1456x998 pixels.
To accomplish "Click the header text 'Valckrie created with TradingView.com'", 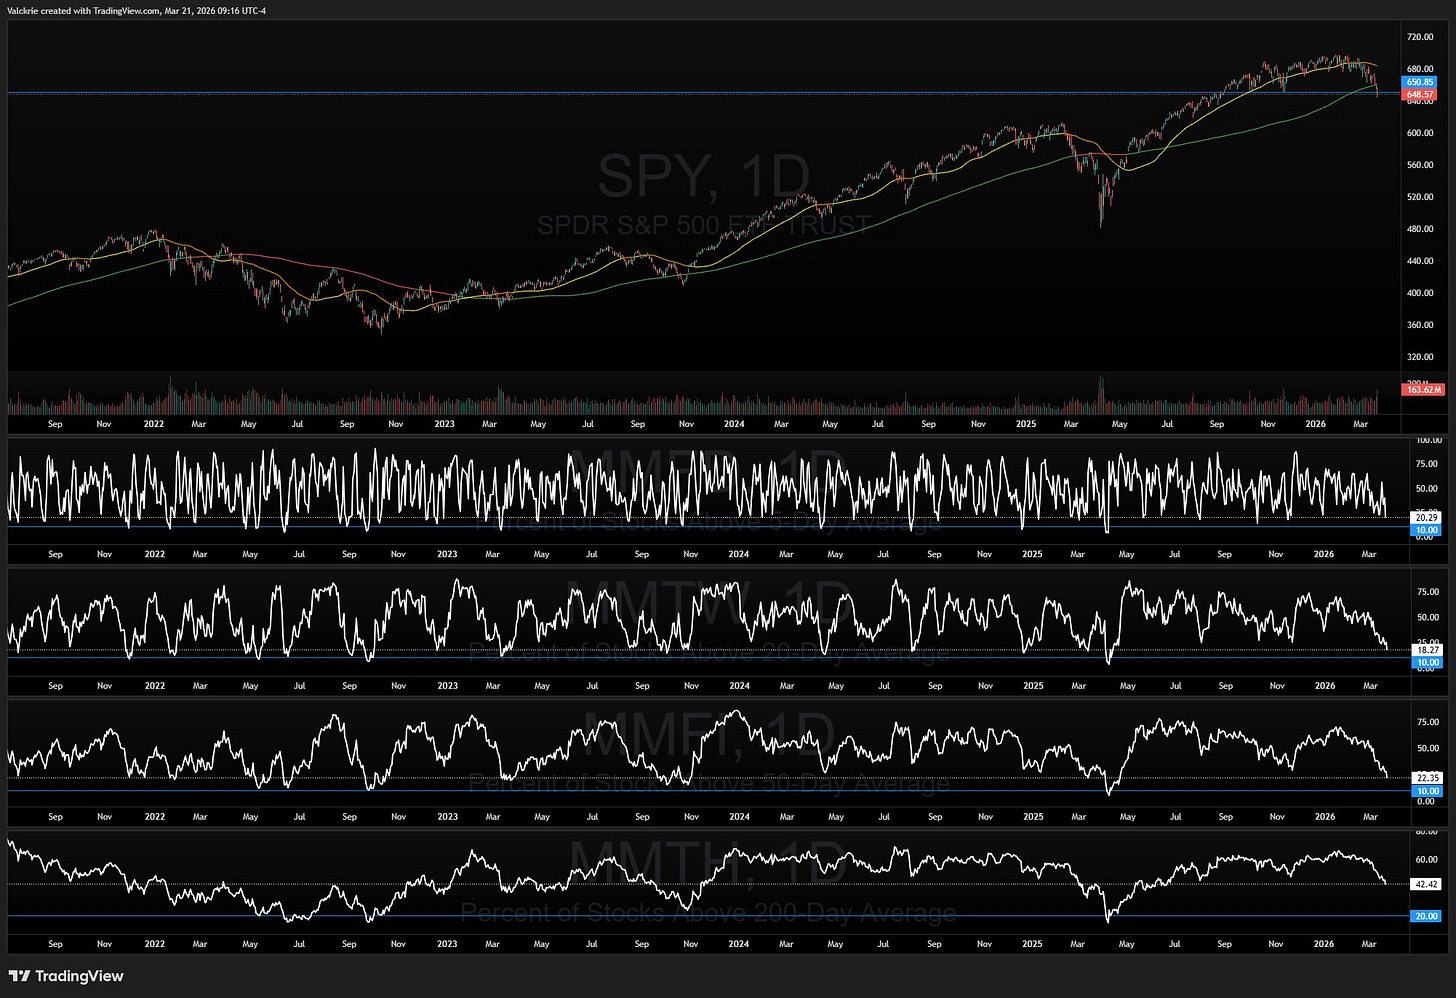I will (x=83, y=11).
